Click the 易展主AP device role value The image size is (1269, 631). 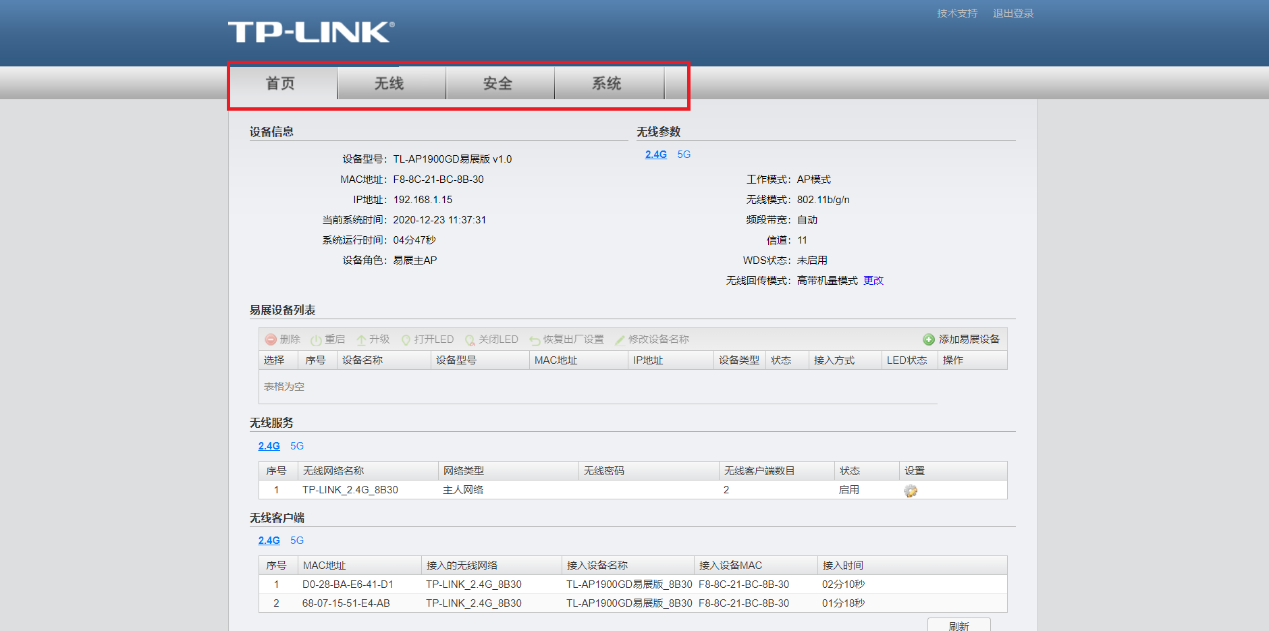click(x=415, y=261)
